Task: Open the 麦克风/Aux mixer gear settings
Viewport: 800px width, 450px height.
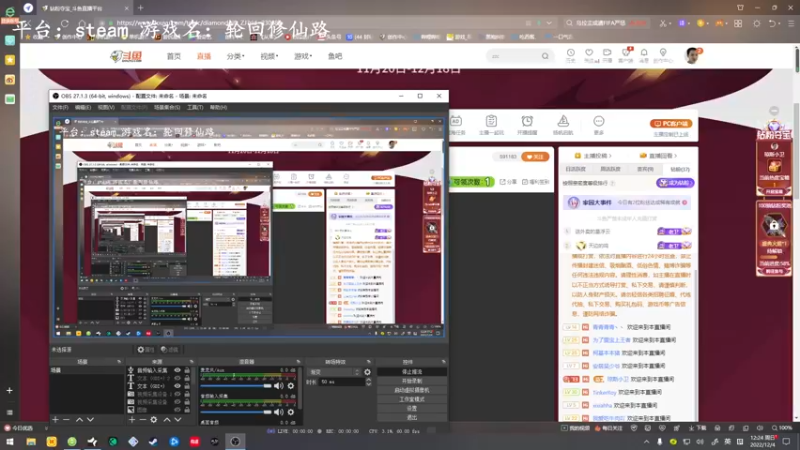Action: pyautogui.click(x=291, y=386)
